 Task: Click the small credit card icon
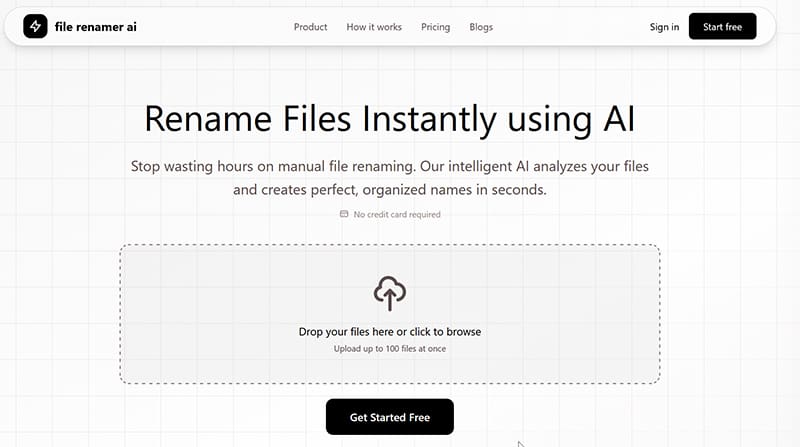coord(344,214)
